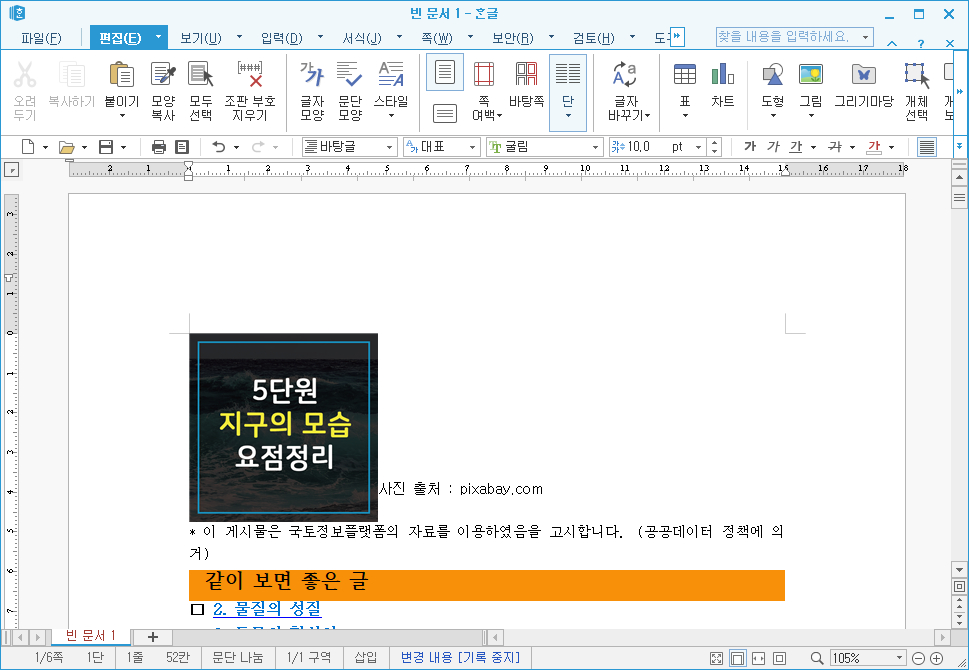Toggle justify paragraph alignment button
969x670 pixels.
click(x=926, y=147)
